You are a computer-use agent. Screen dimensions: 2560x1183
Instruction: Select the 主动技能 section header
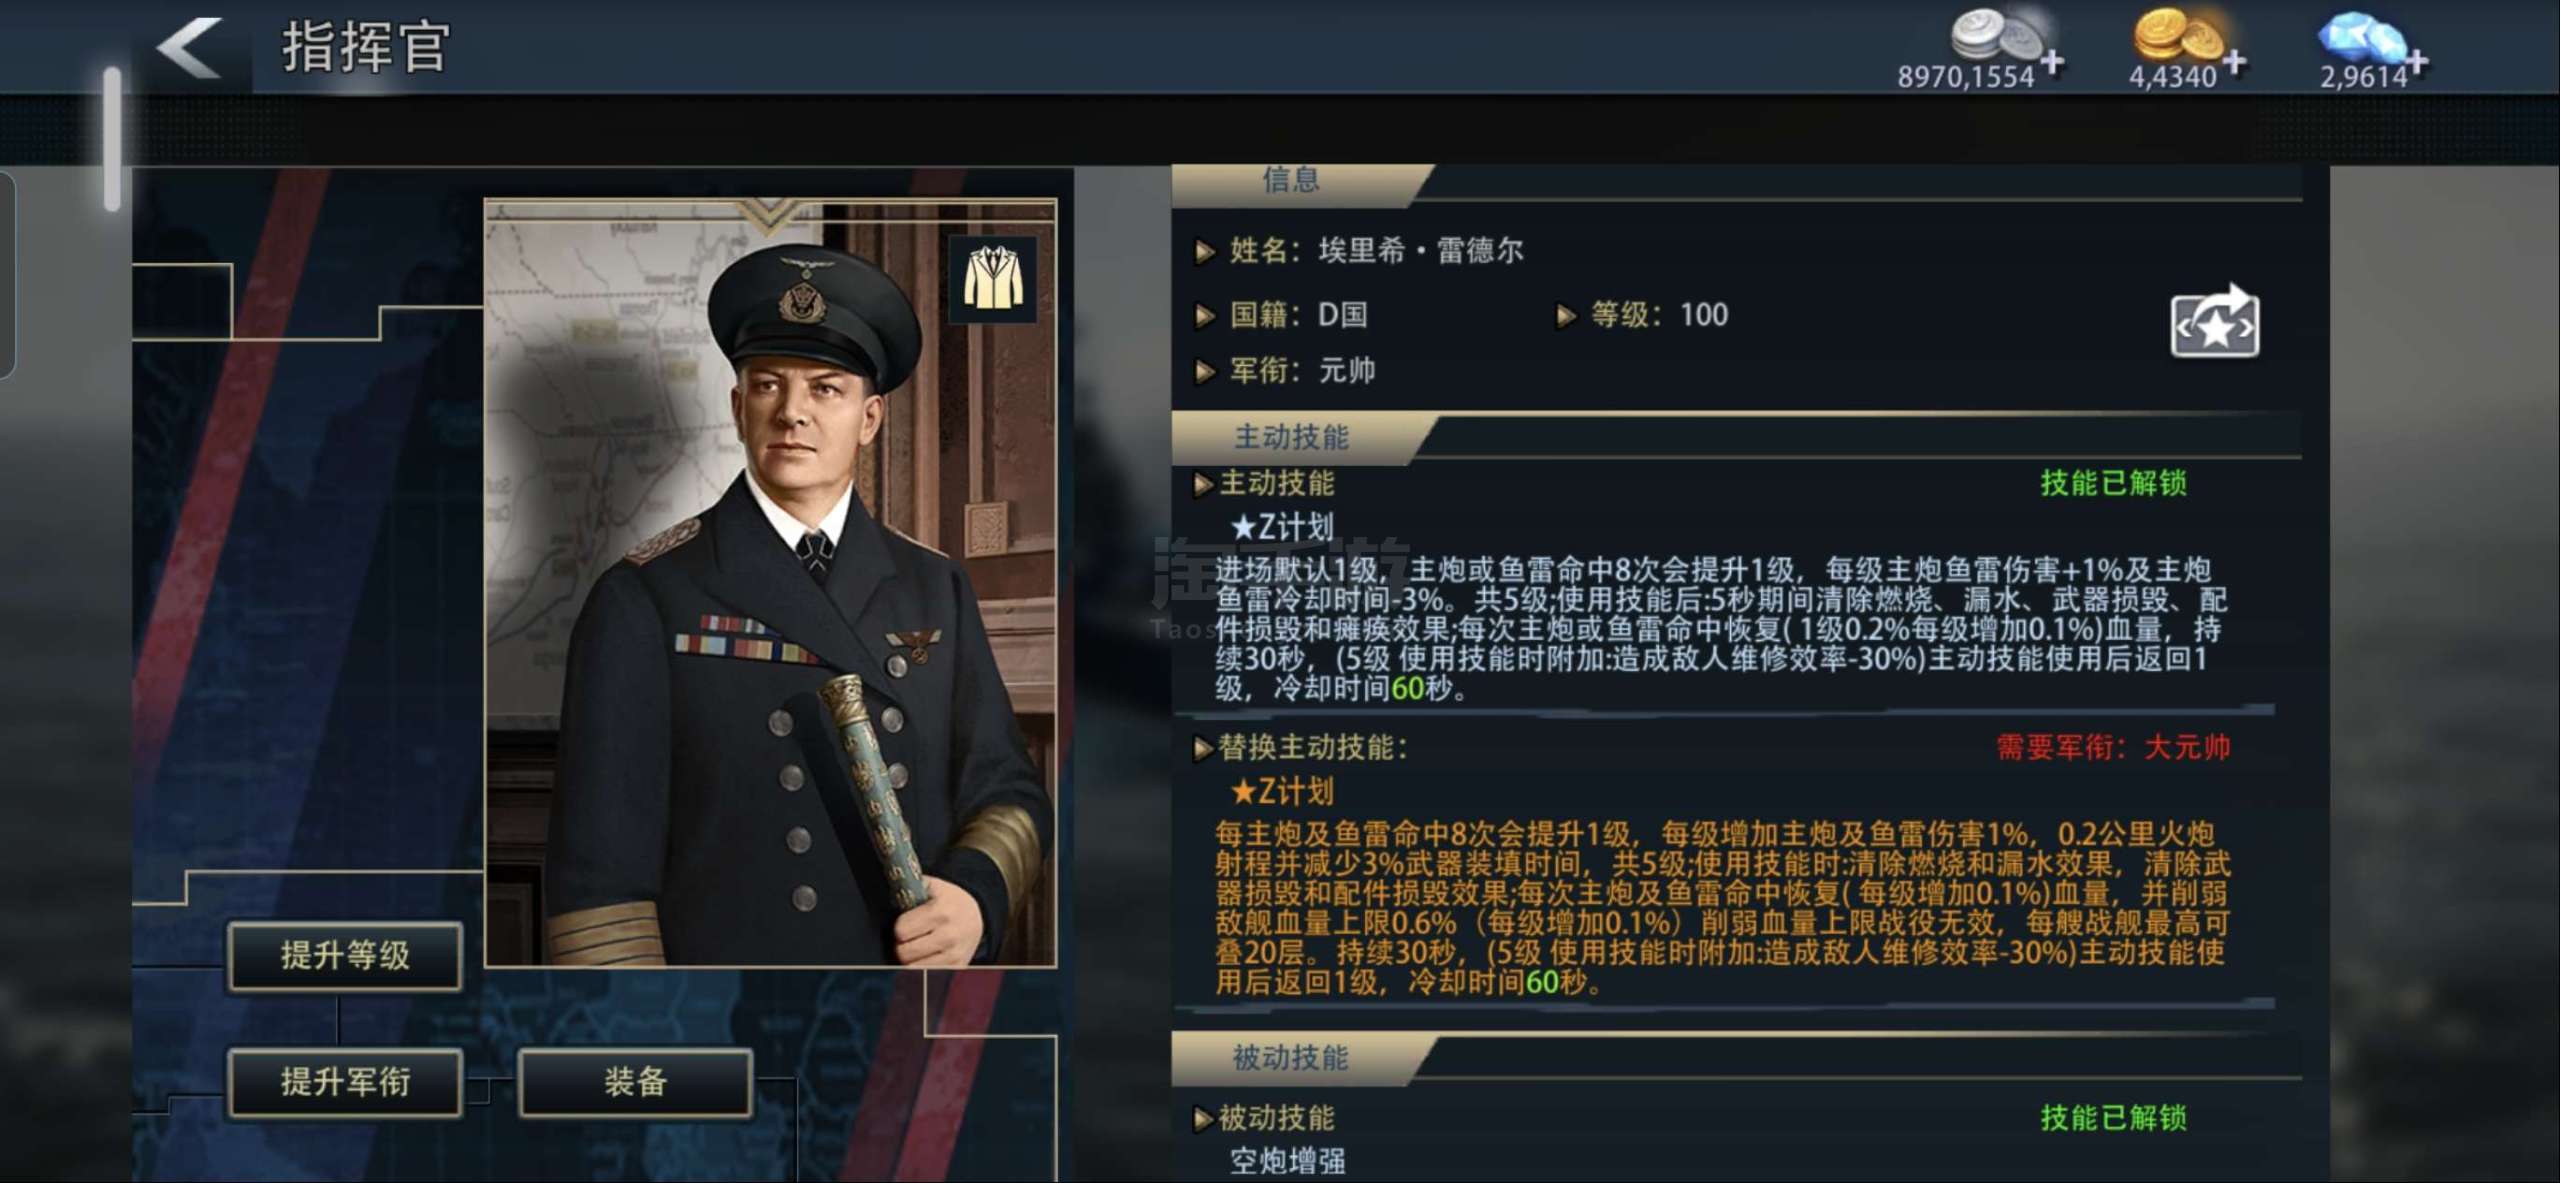point(1291,437)
